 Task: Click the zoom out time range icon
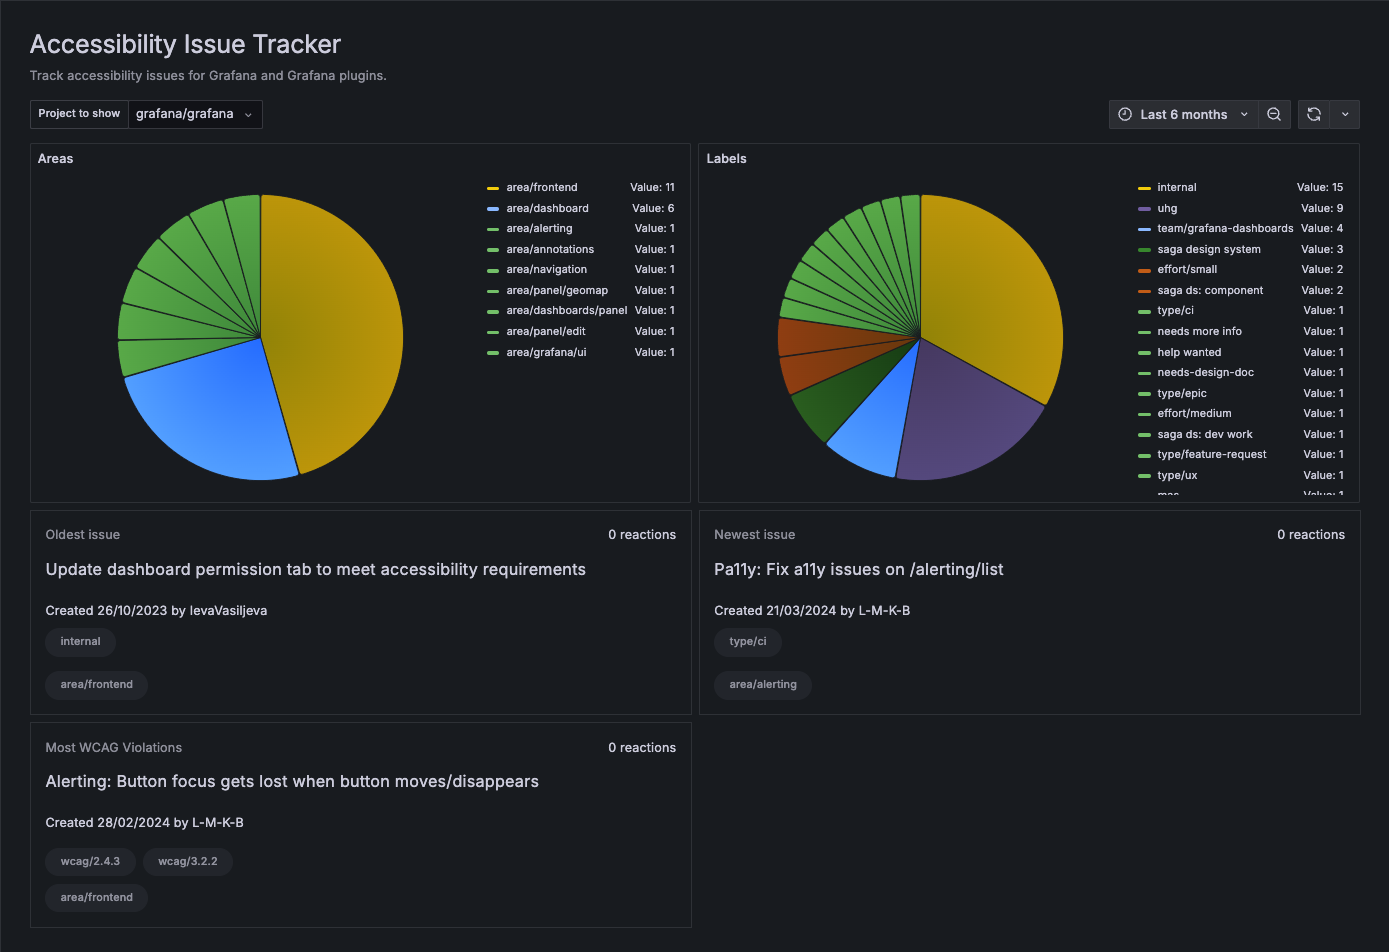point(1274,115)
